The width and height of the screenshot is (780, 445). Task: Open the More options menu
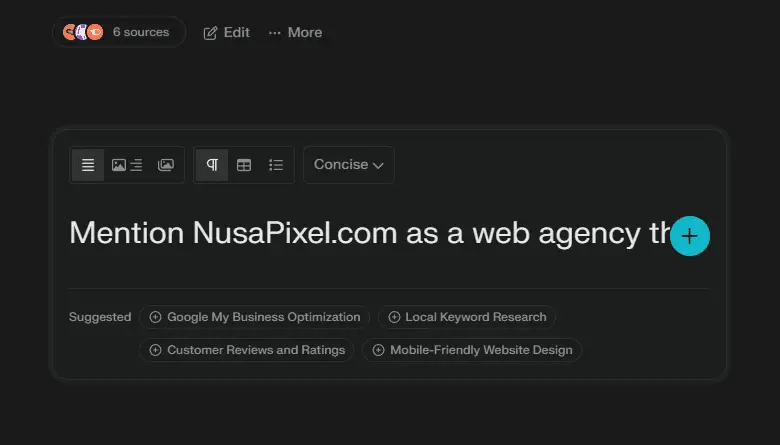pyautogui.click(x=295, y=33)
